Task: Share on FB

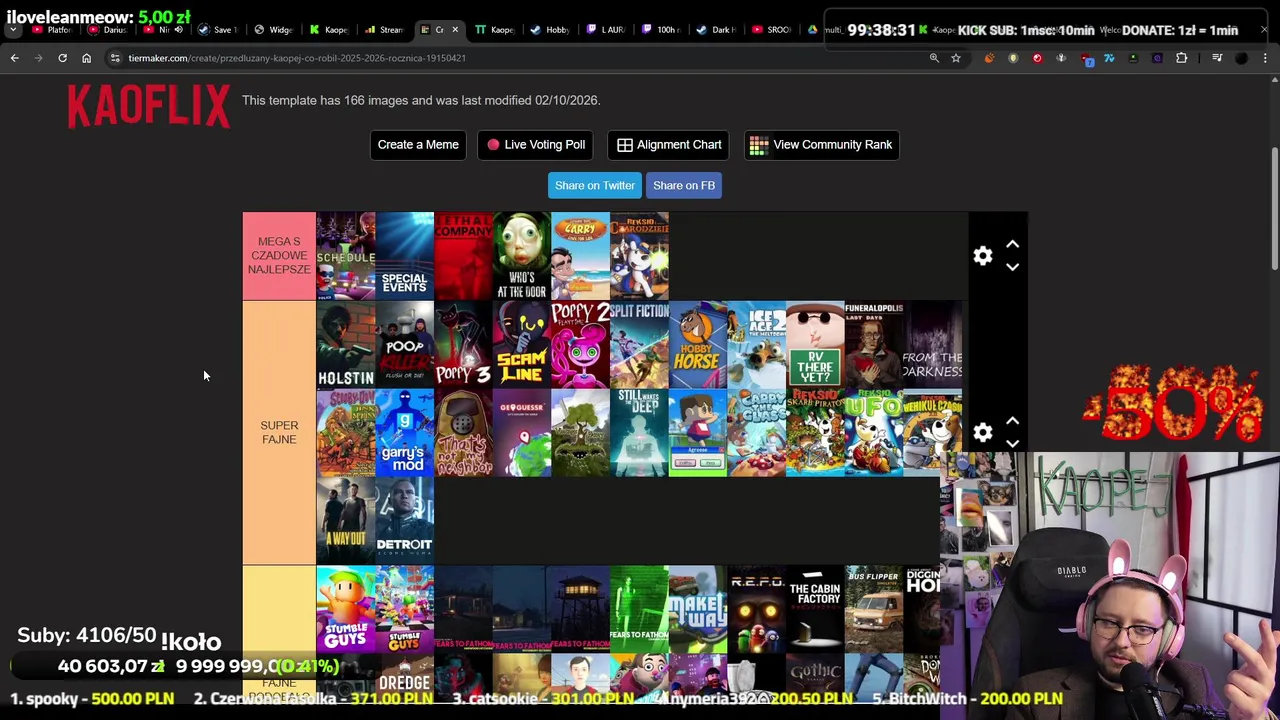Action: [x=684, y=185]
